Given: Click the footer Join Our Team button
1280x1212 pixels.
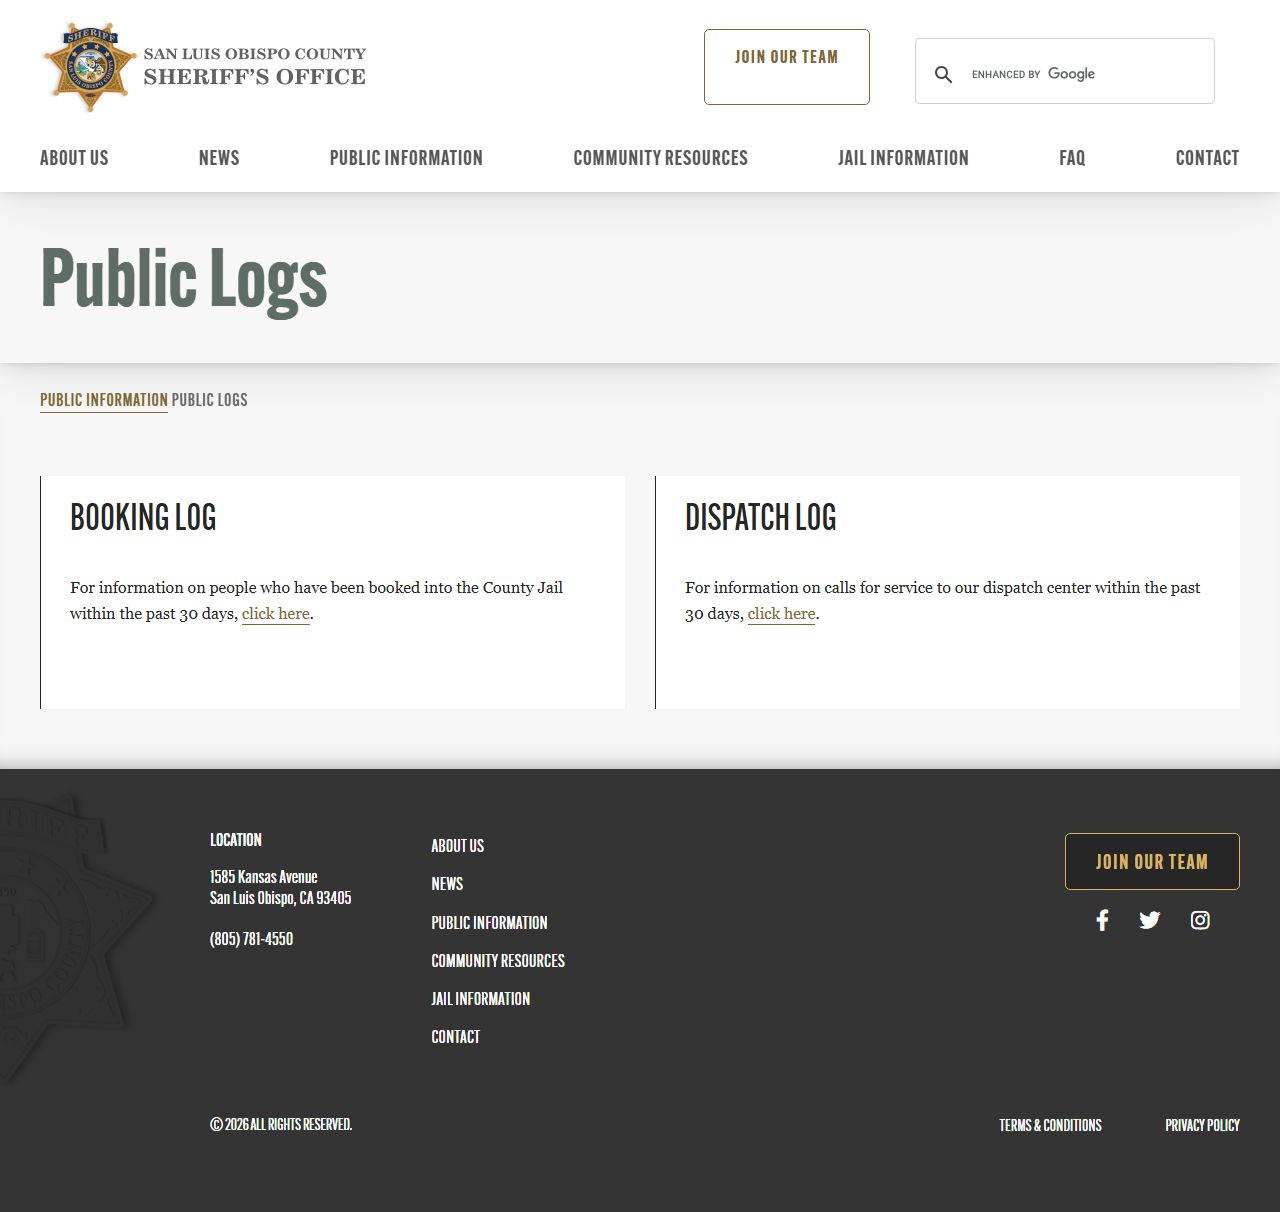Looking at the screenshot, I should tap(1152, 861).
